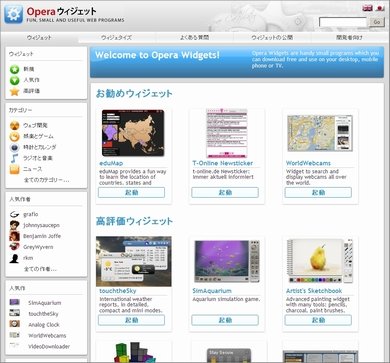This screenshot has height=363, width=390.
Task: Open the GreyWyvern author link
Action: (x=38, y=247)
